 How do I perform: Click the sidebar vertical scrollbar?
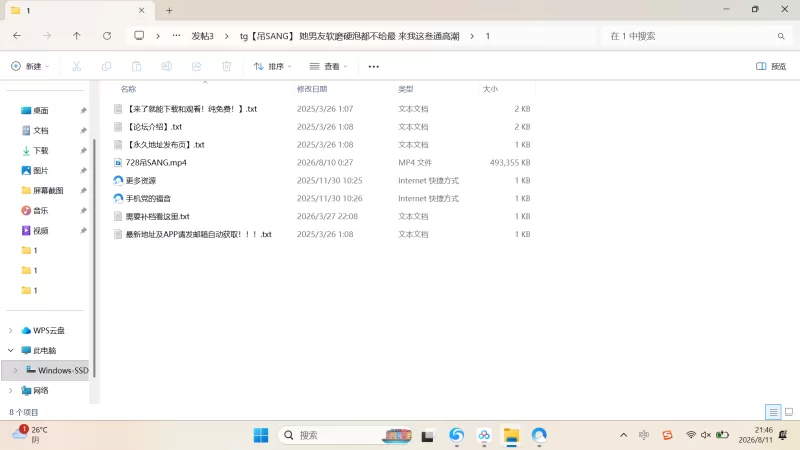pos(94,258)
